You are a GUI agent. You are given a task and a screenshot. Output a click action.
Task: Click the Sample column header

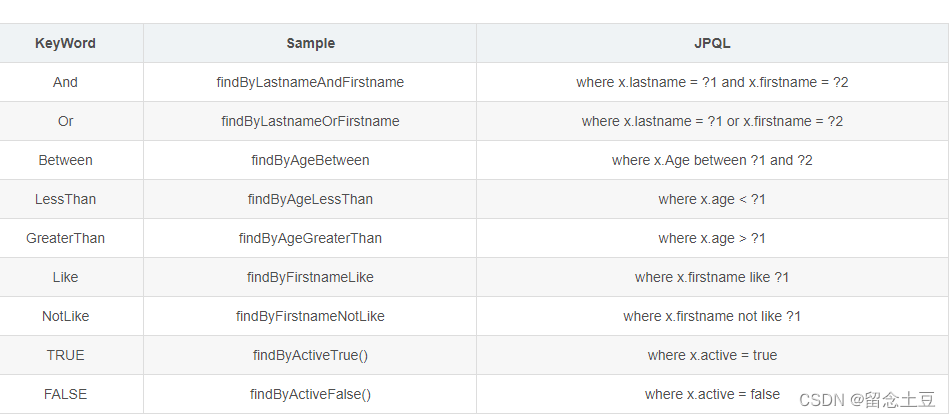(310, 43)
